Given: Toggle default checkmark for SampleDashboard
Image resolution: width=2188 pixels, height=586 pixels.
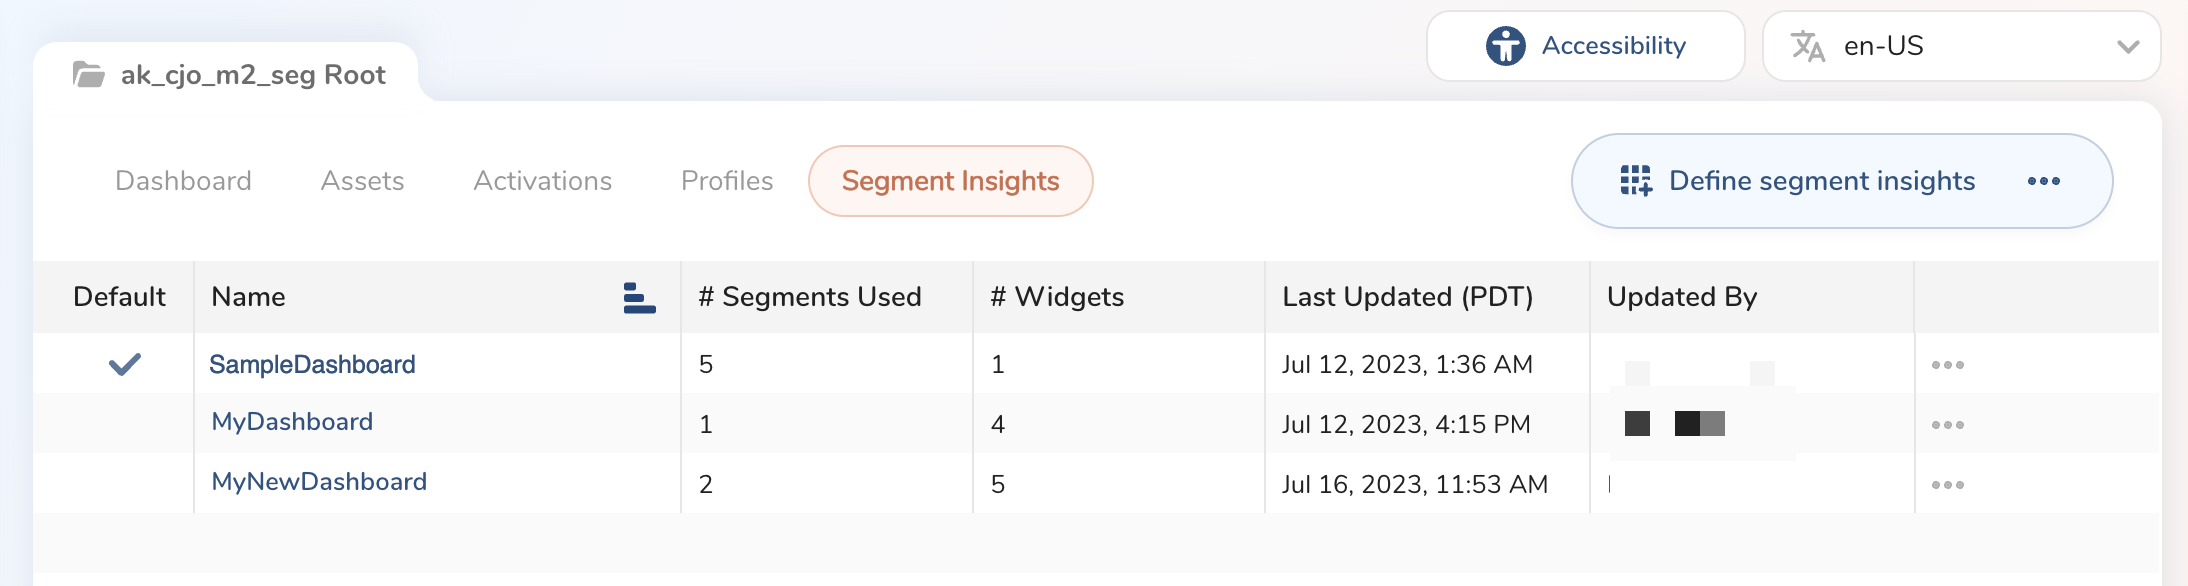Looking at the screenshot, I should (x=125, y=365).
